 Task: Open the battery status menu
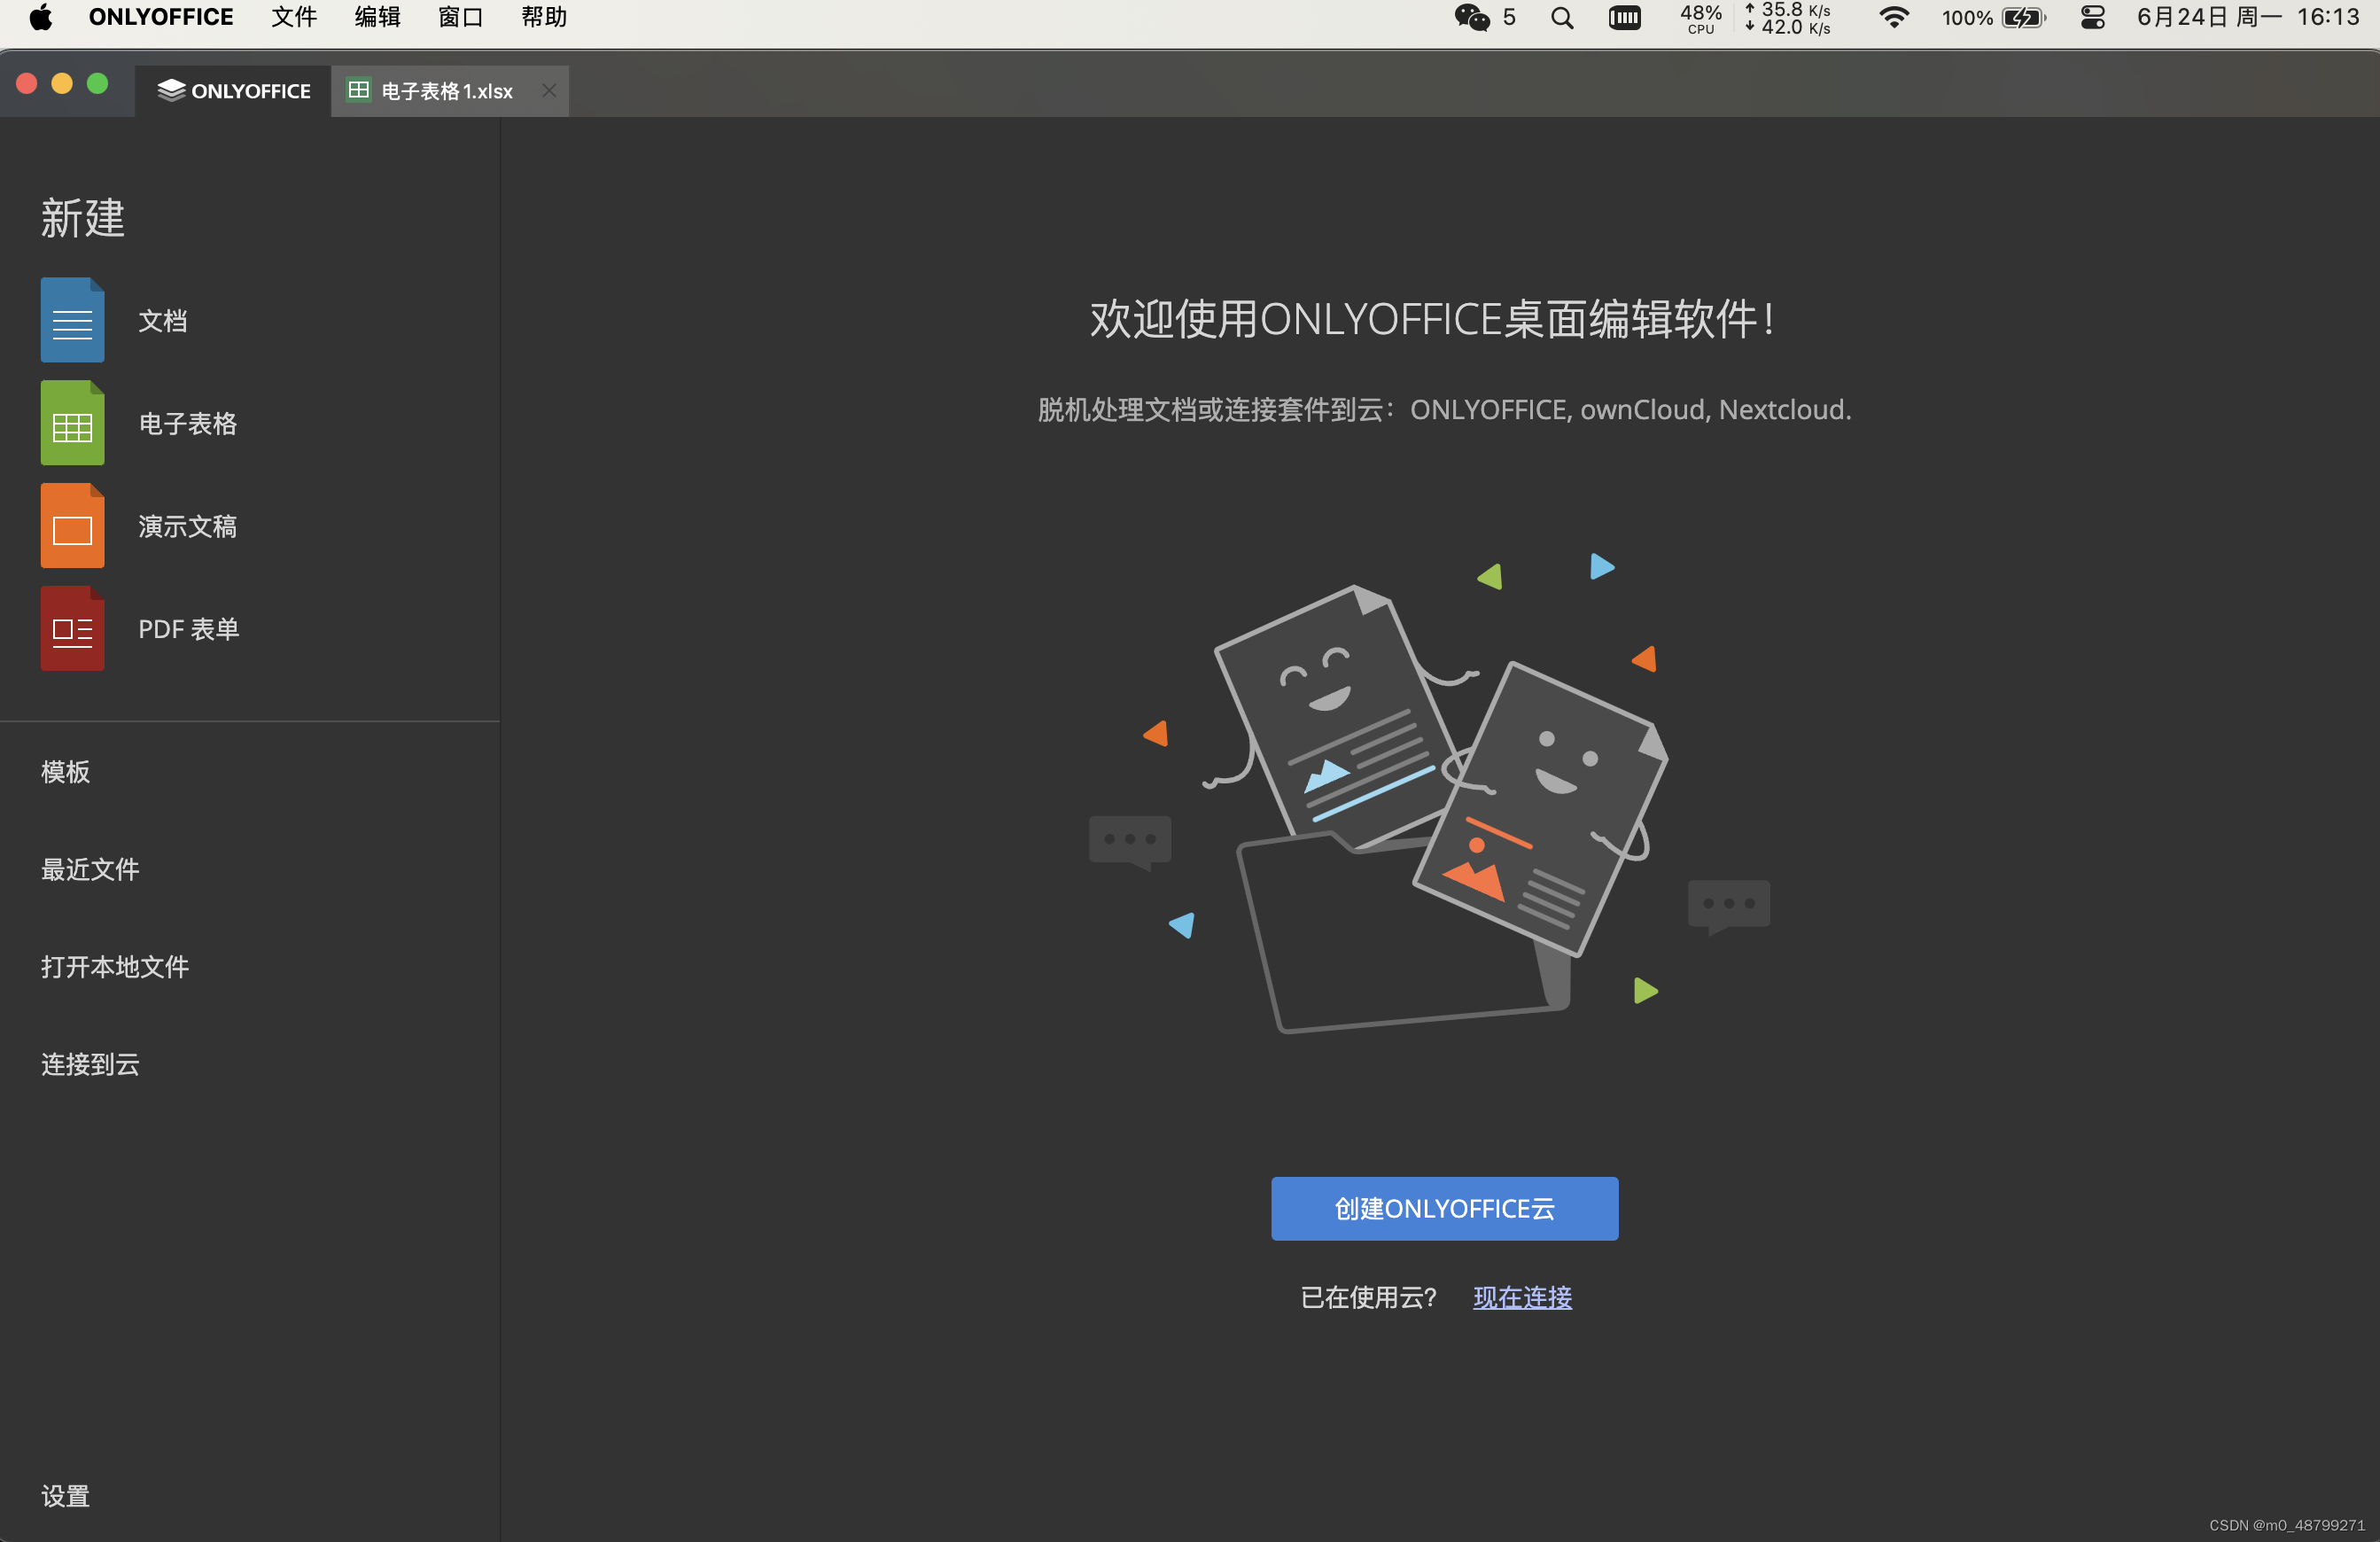pyautogui.click(x=1994, y=17)
